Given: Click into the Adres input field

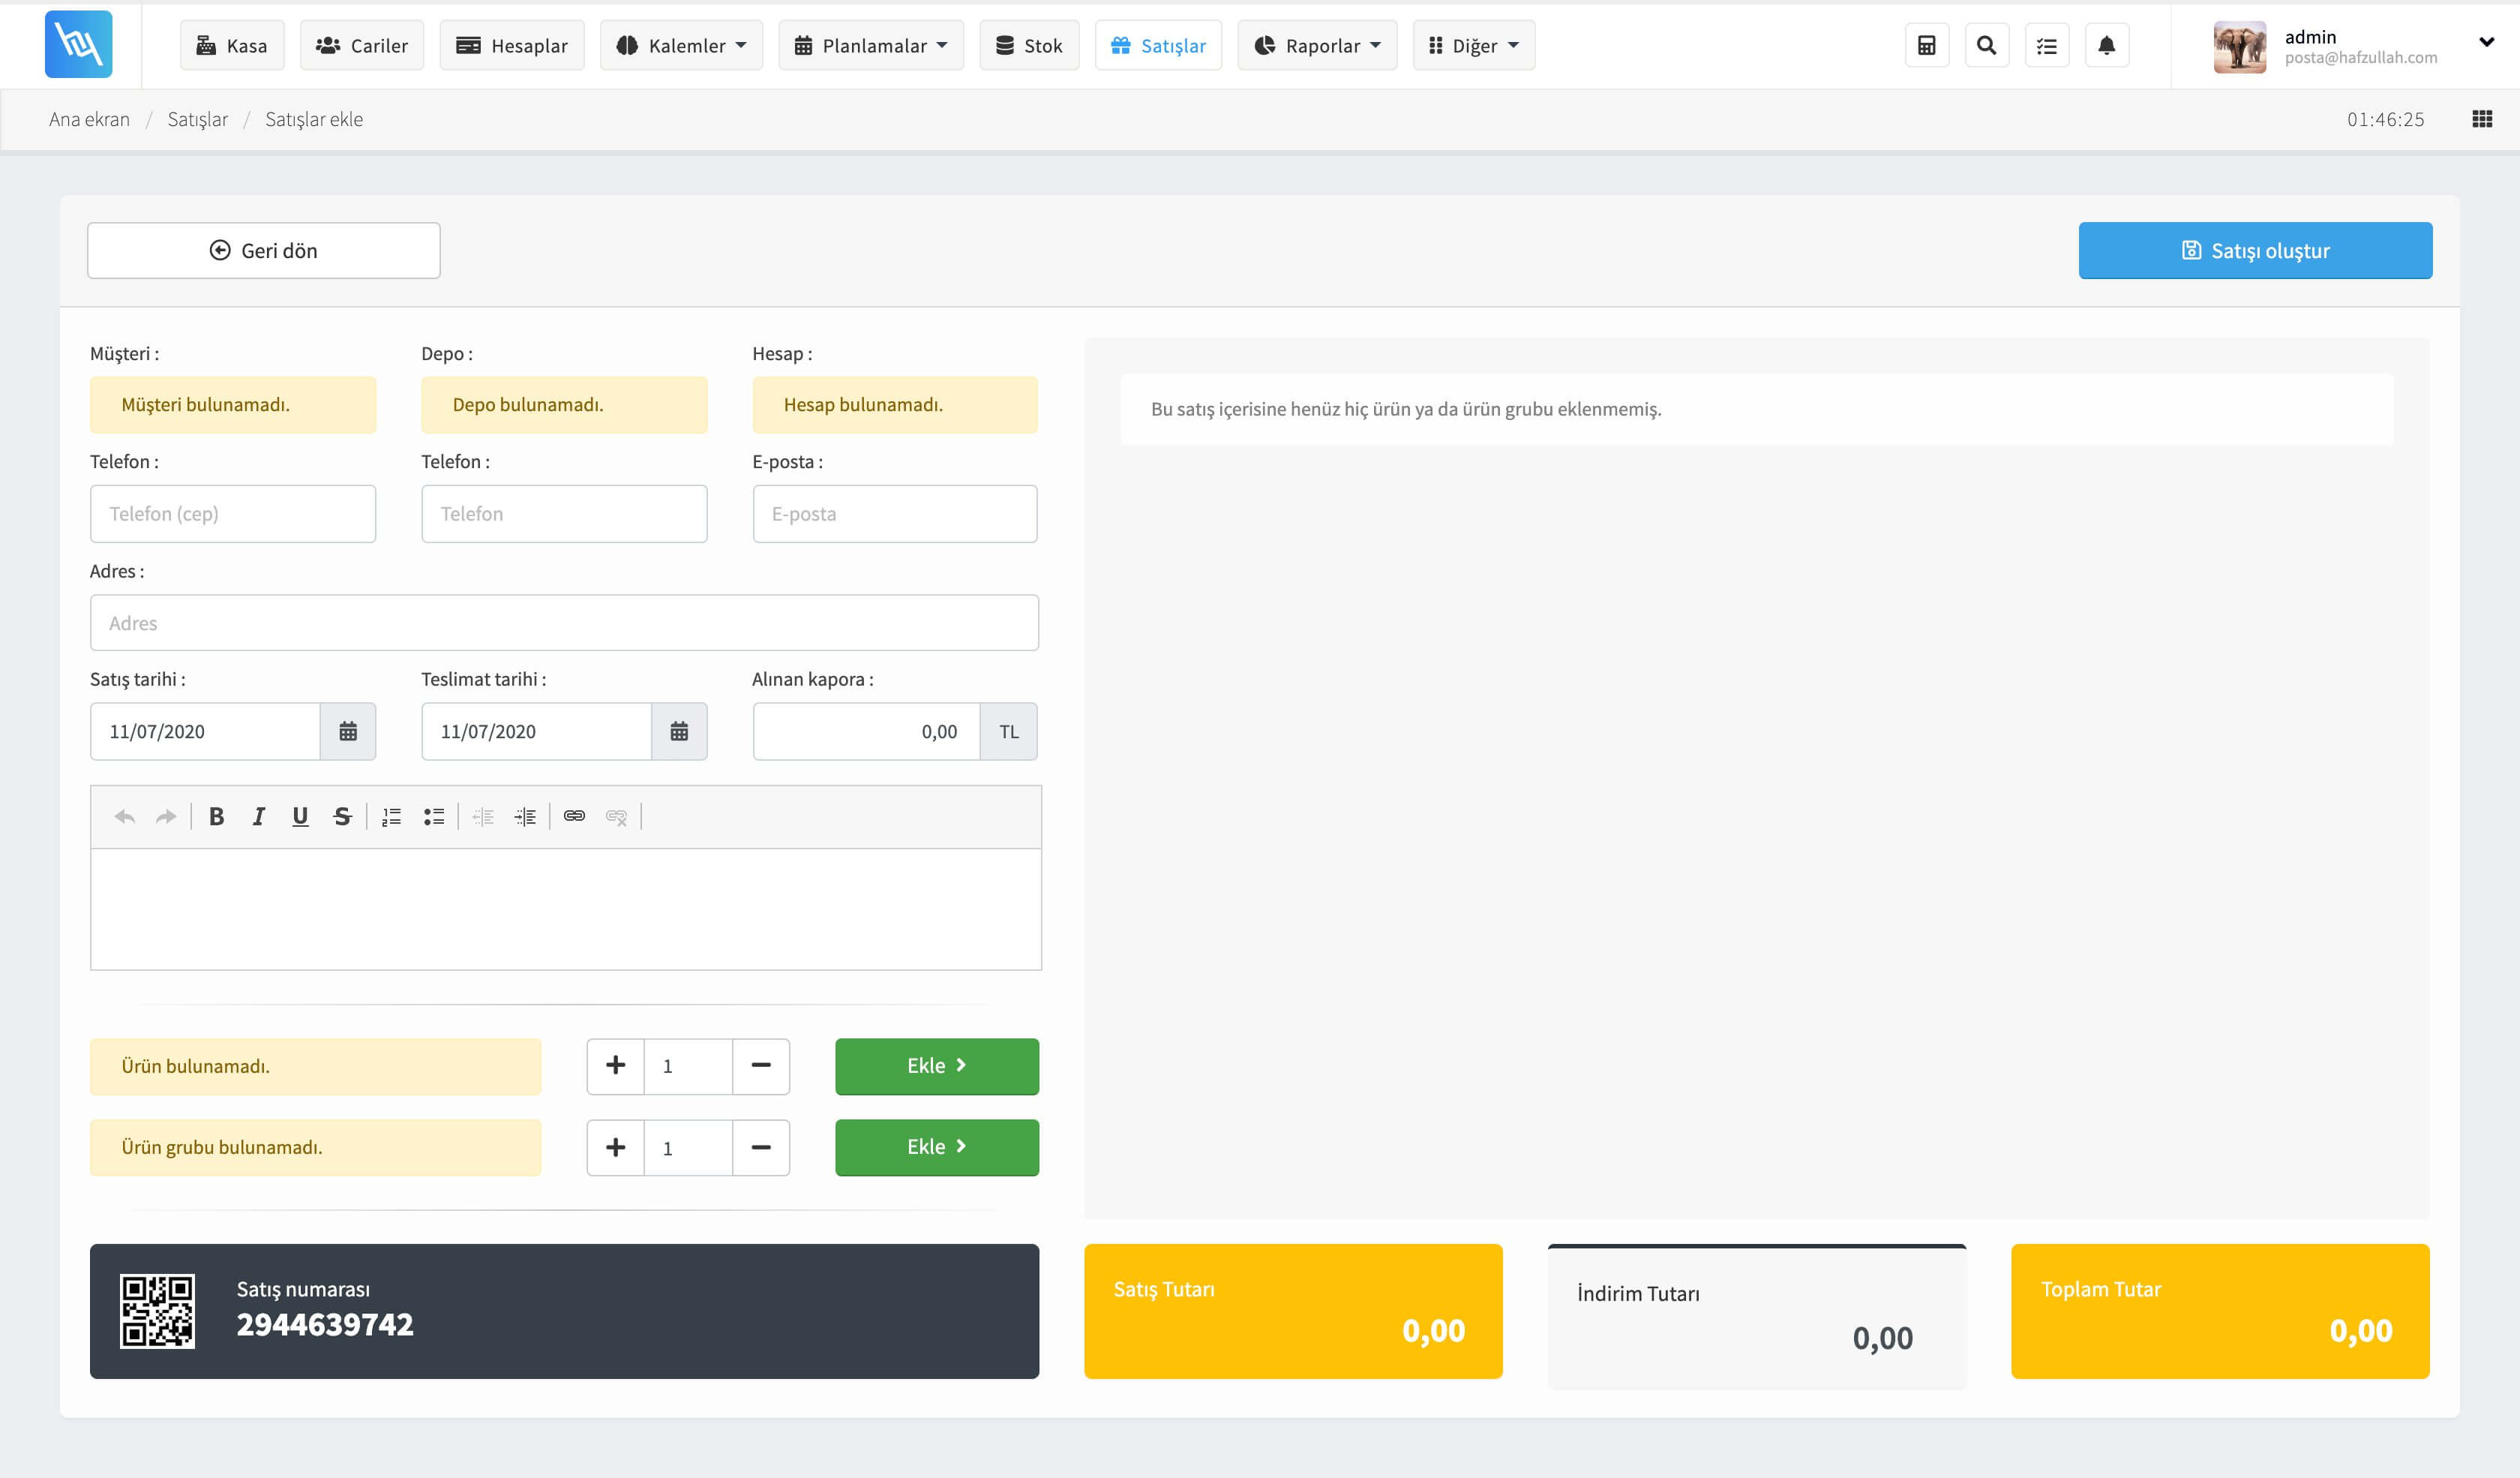Looking at the screenshot, I should pos(564,622).
